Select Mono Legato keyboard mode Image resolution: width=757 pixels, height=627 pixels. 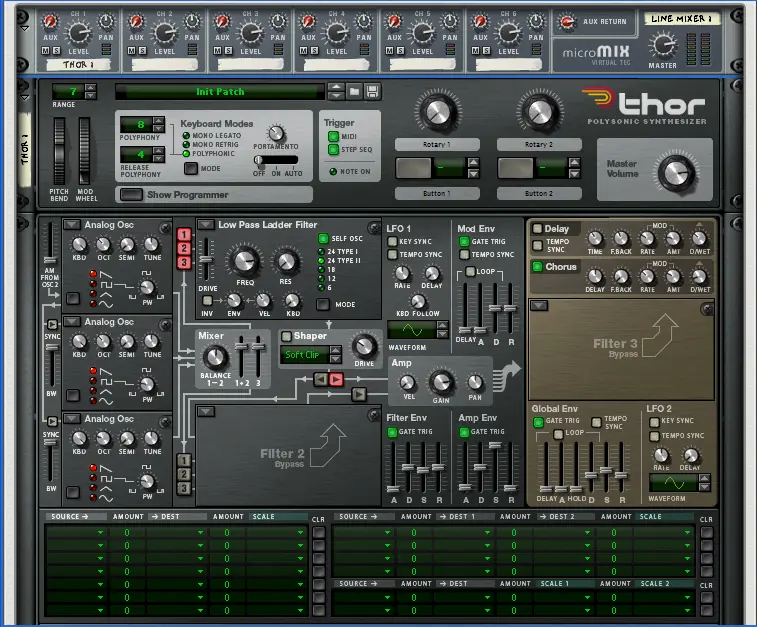point(186,136)
